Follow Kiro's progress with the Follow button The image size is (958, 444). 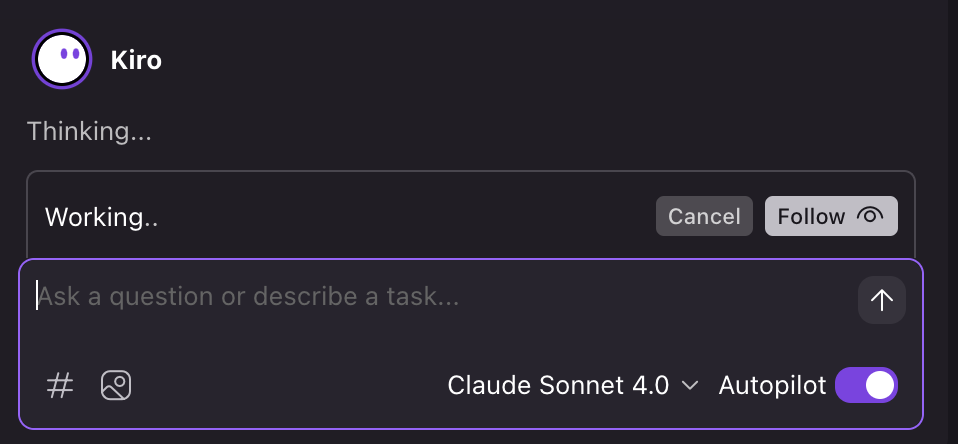[831, 216]
